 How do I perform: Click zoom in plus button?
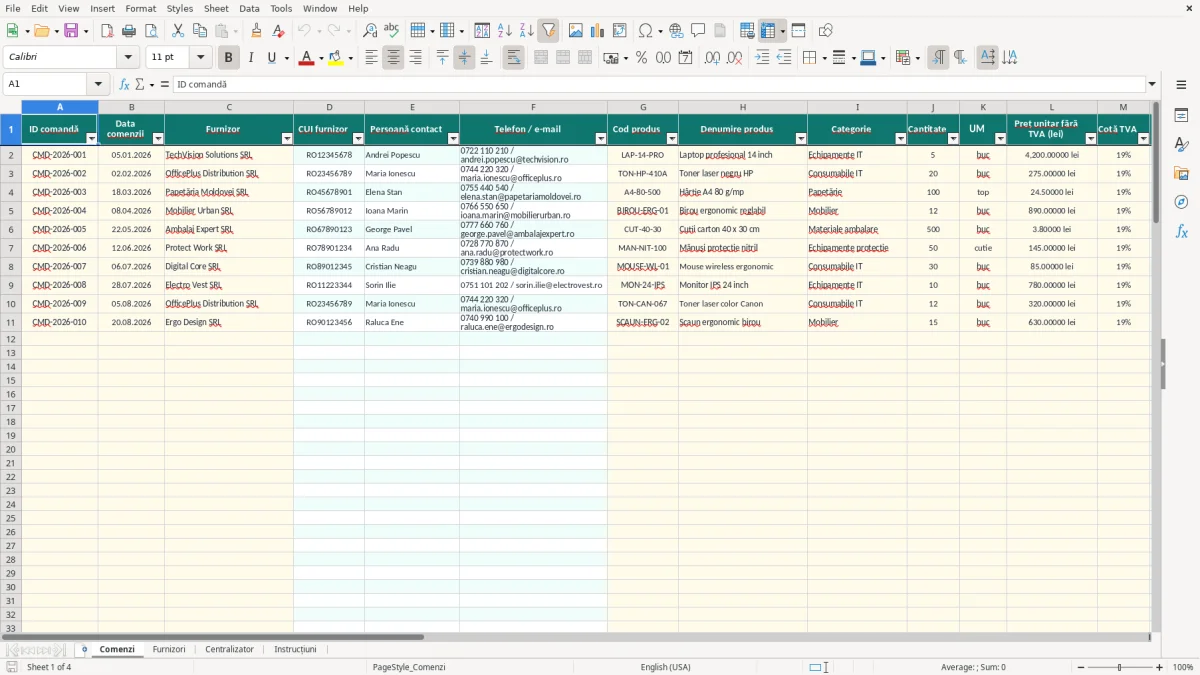pos(1160,667)
